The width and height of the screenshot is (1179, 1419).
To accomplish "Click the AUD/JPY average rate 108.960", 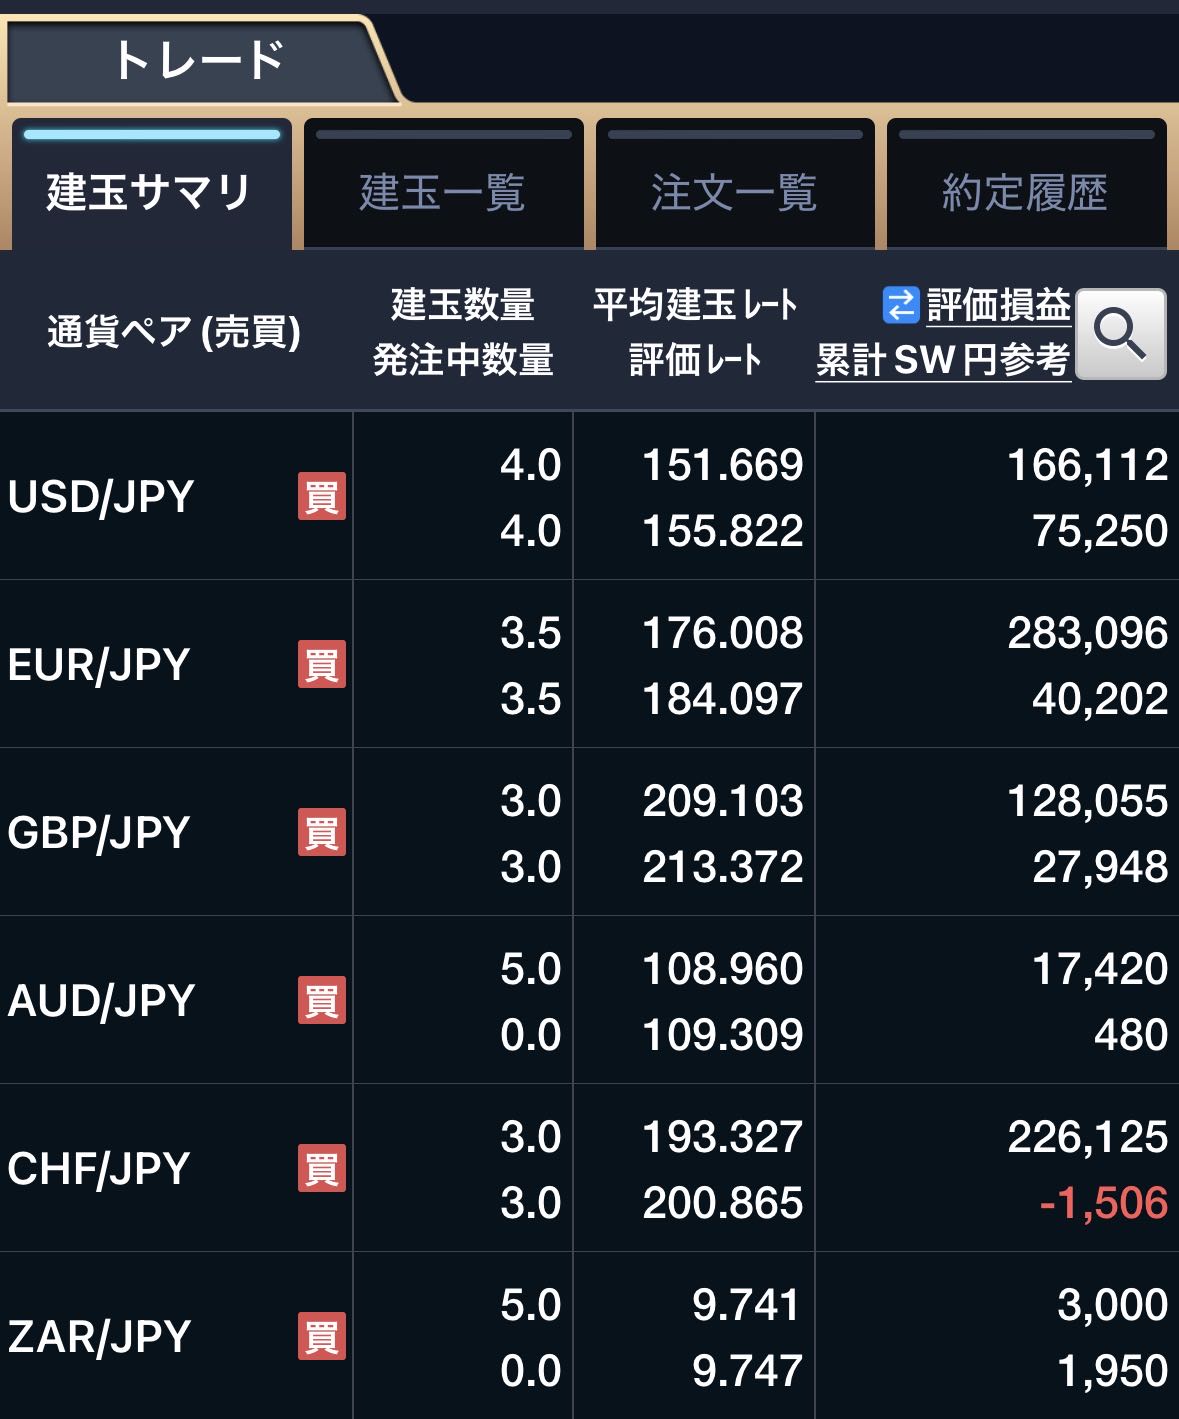I will pyautogui.click(x=722, y=968).
